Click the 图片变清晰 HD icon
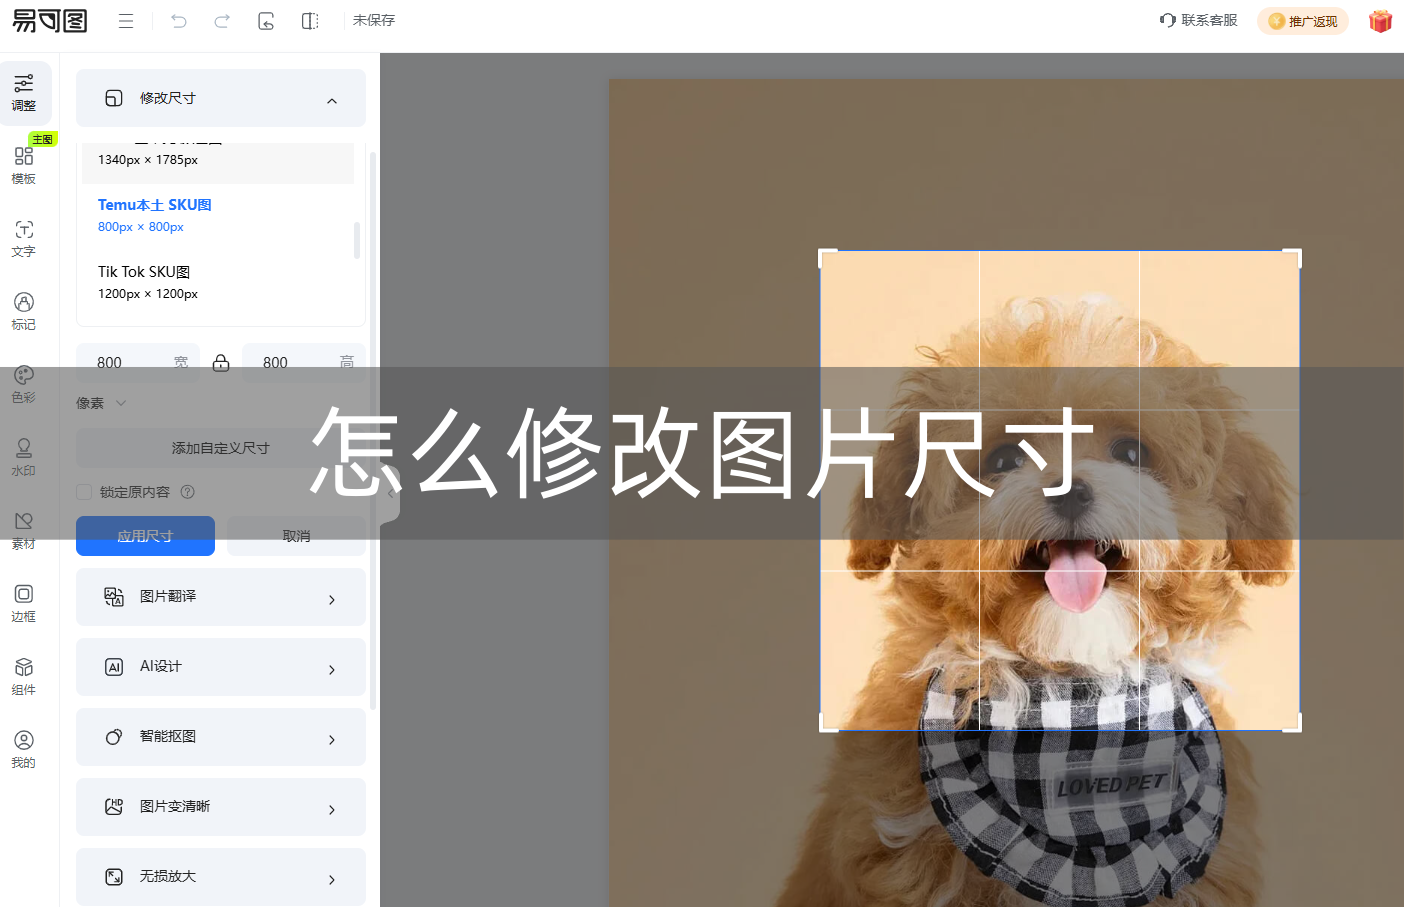This screenshot has height=907, width=1404. point(114,806)
